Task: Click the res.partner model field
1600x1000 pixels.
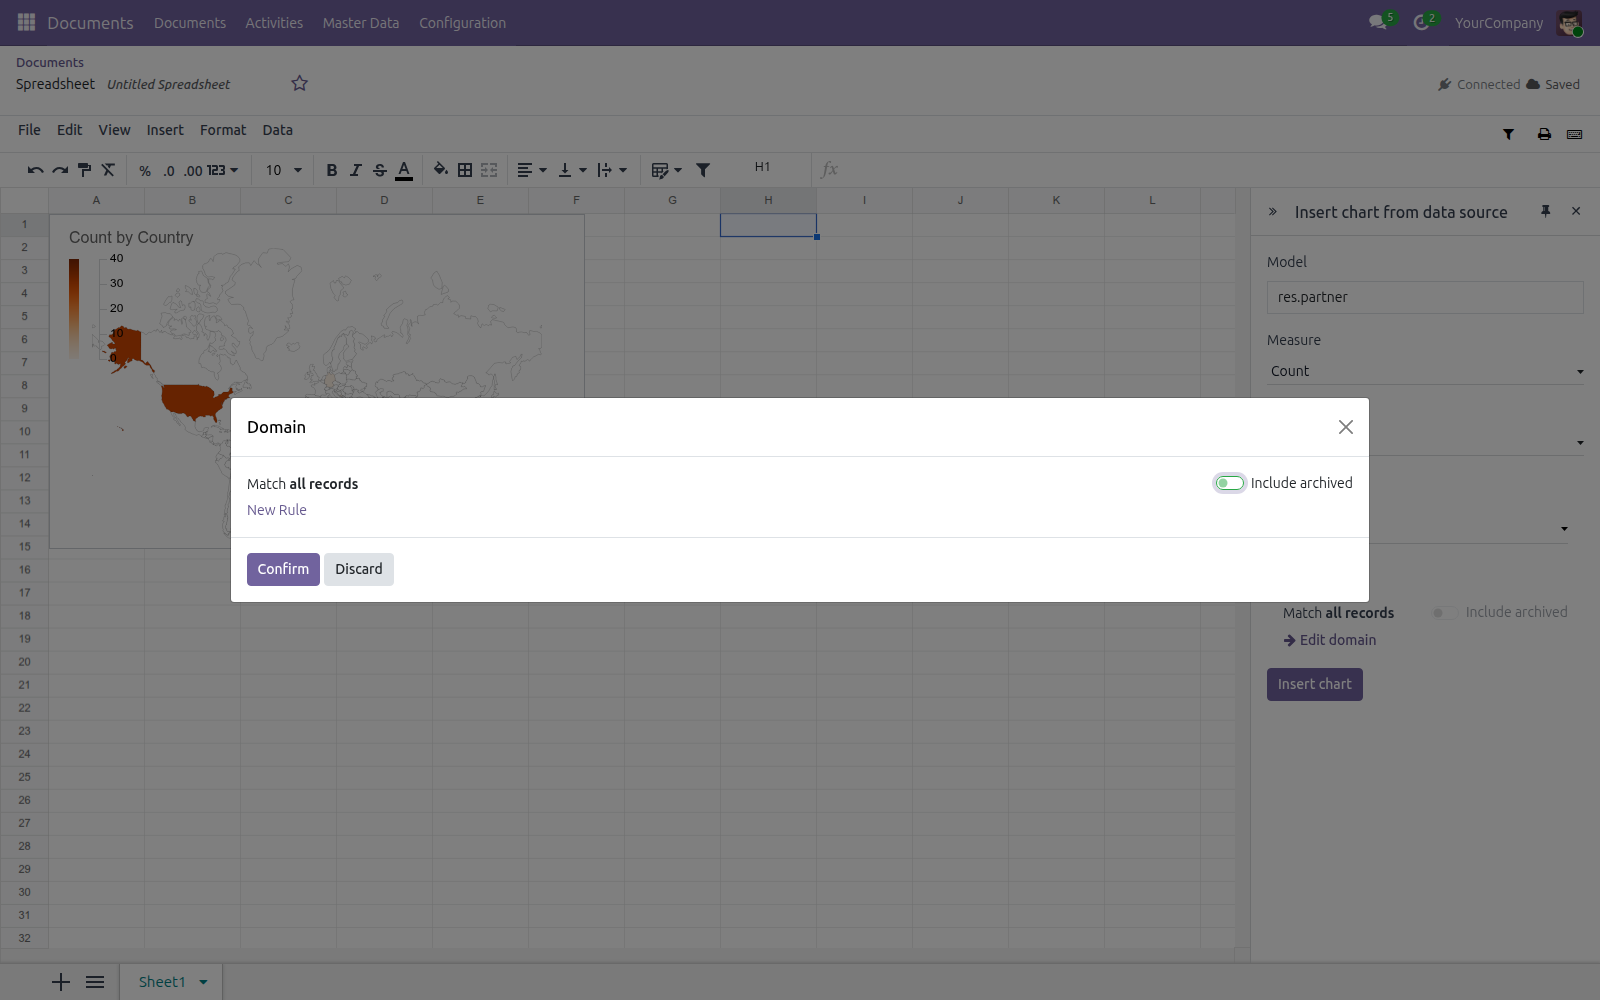Action: [1425, 297]
